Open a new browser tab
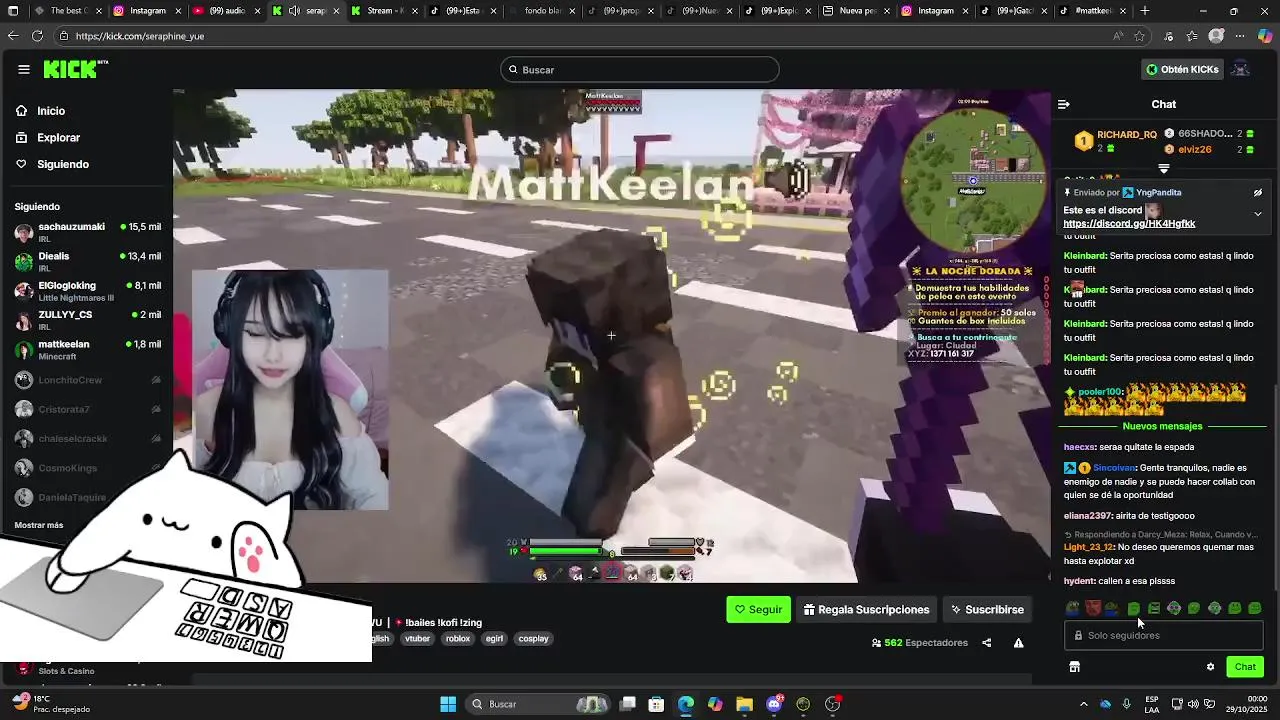Viewport: 1280px width, 720px height. pos(1145,11)
